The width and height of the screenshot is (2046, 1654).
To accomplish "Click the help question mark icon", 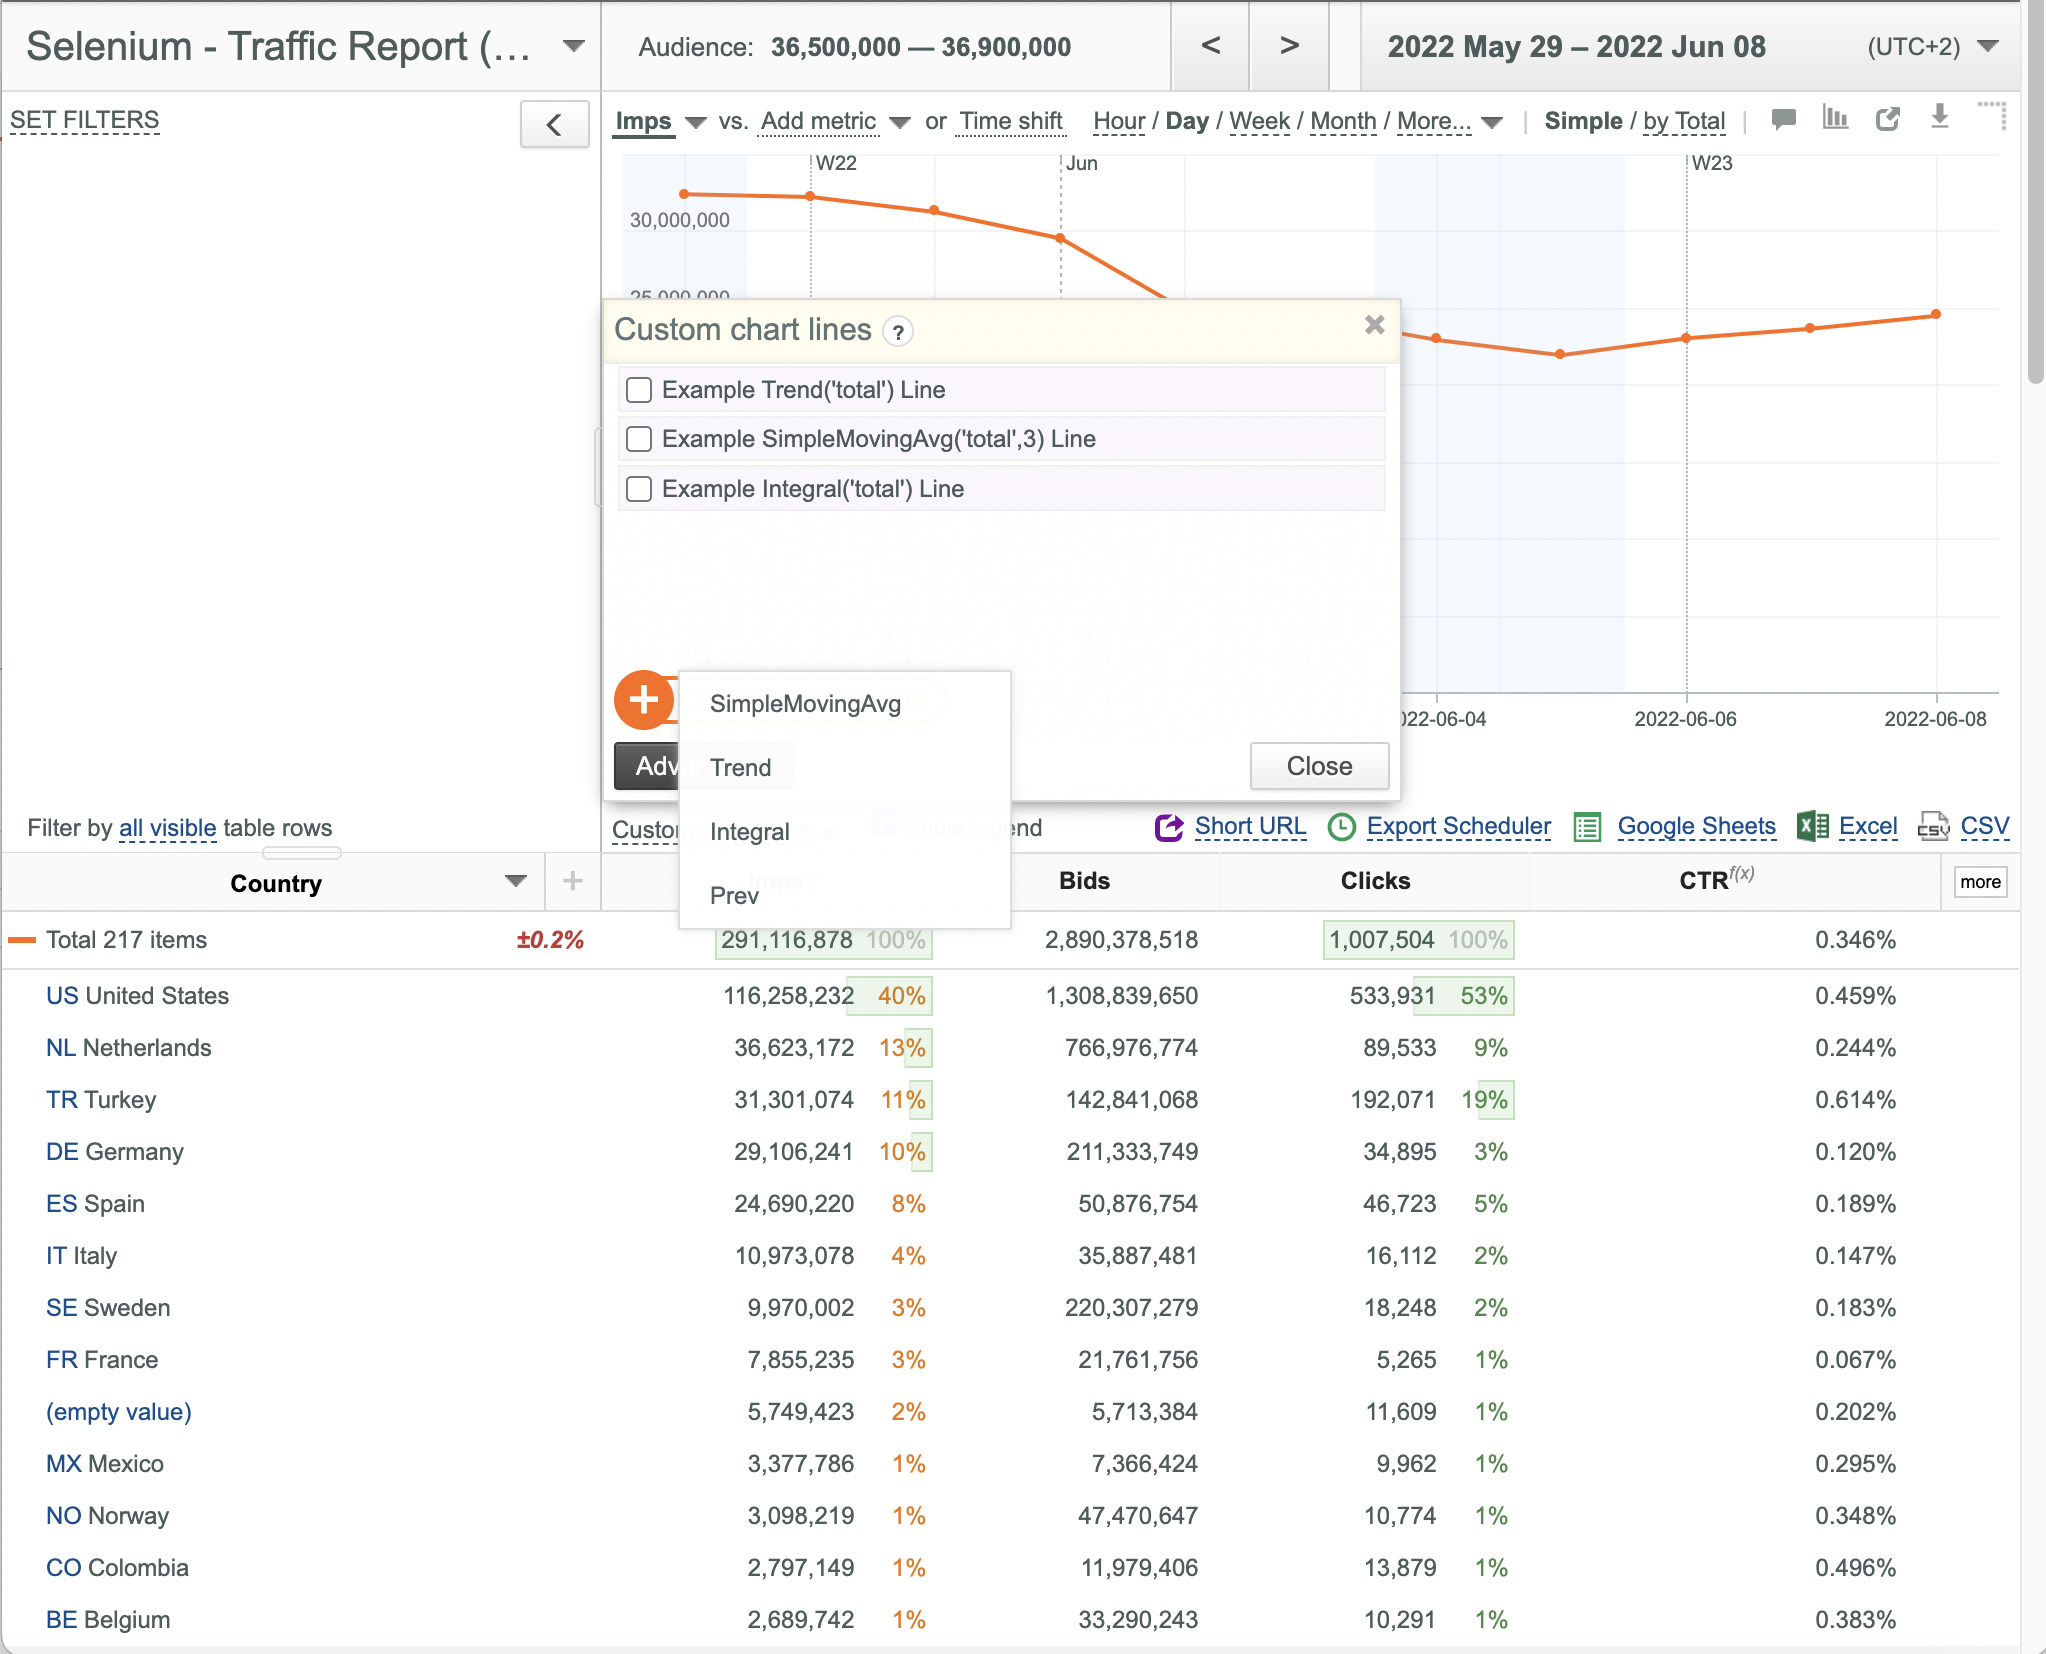I will 898,332.
